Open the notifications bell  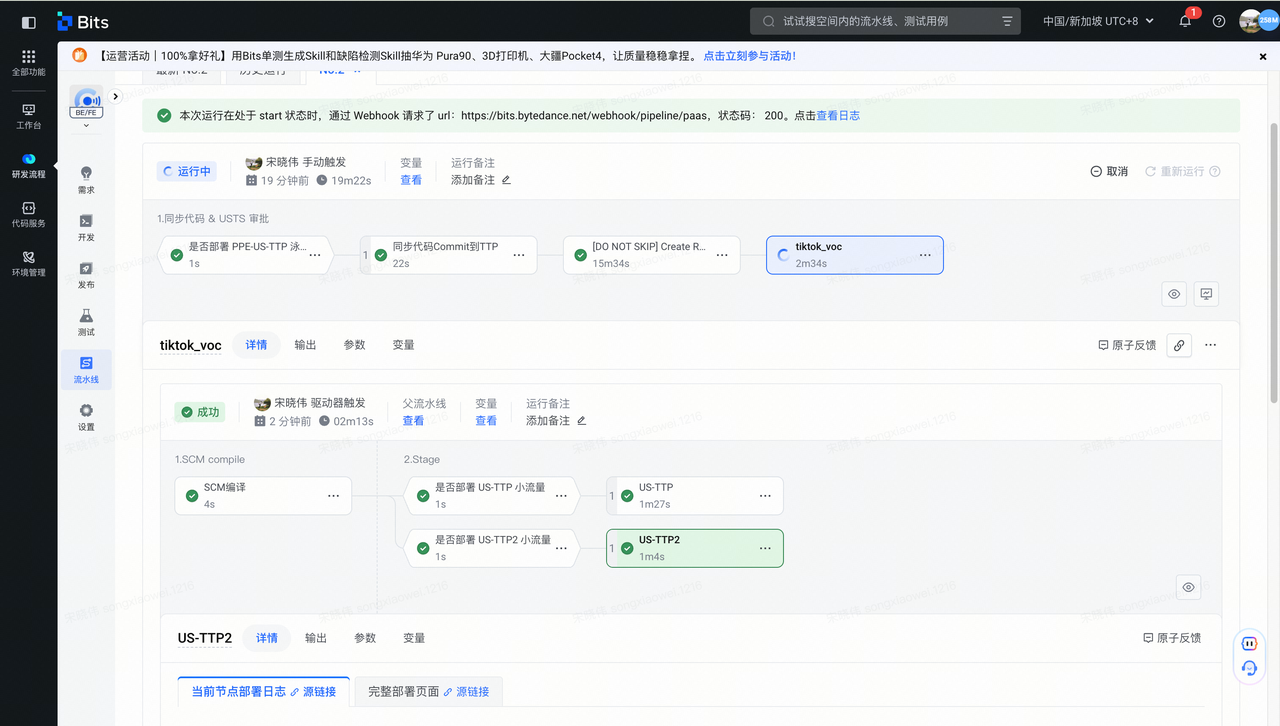(1185, 21)
